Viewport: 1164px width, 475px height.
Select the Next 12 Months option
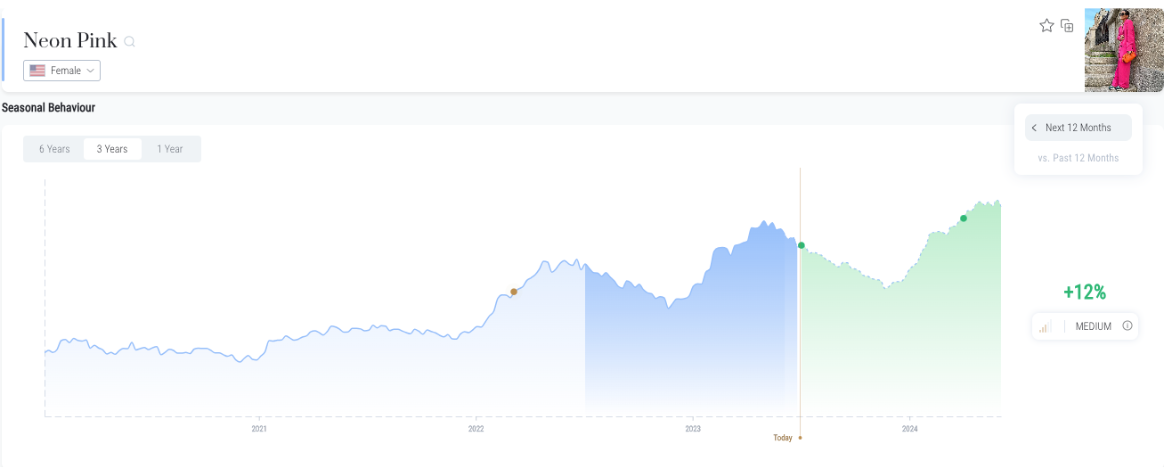[1078, 128]
